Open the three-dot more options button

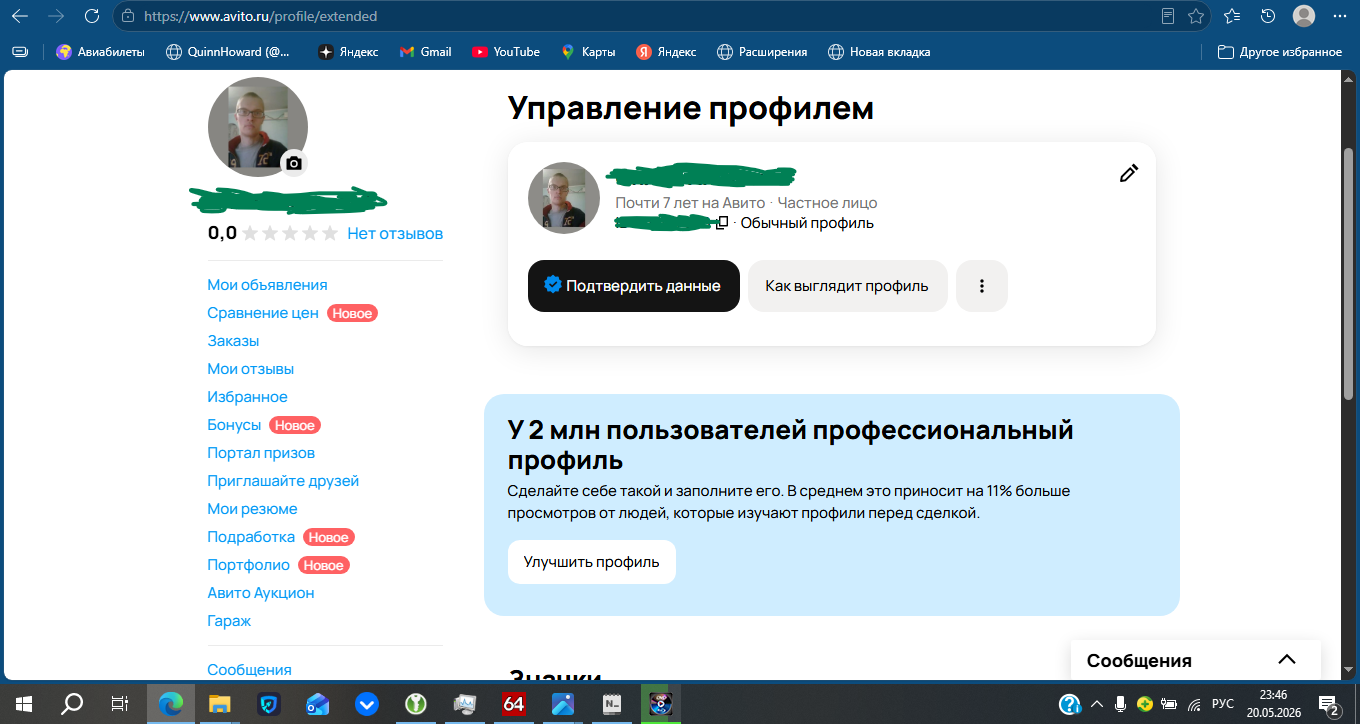[x=982, y=286]
